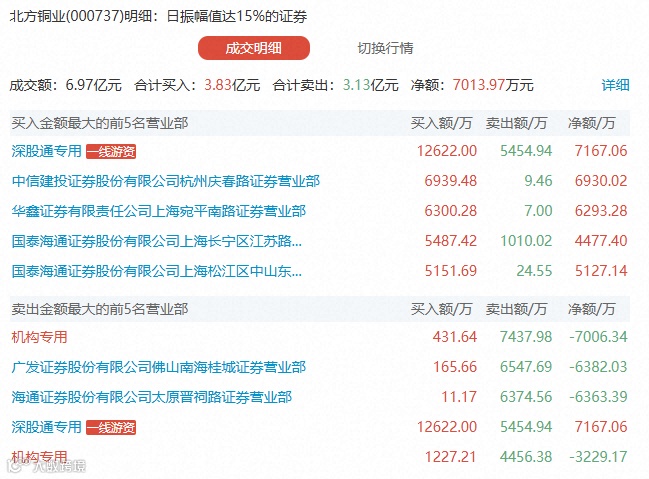
Task: Click header 卖出金额最大的前5名营业部
Action: tap(100, 309)
